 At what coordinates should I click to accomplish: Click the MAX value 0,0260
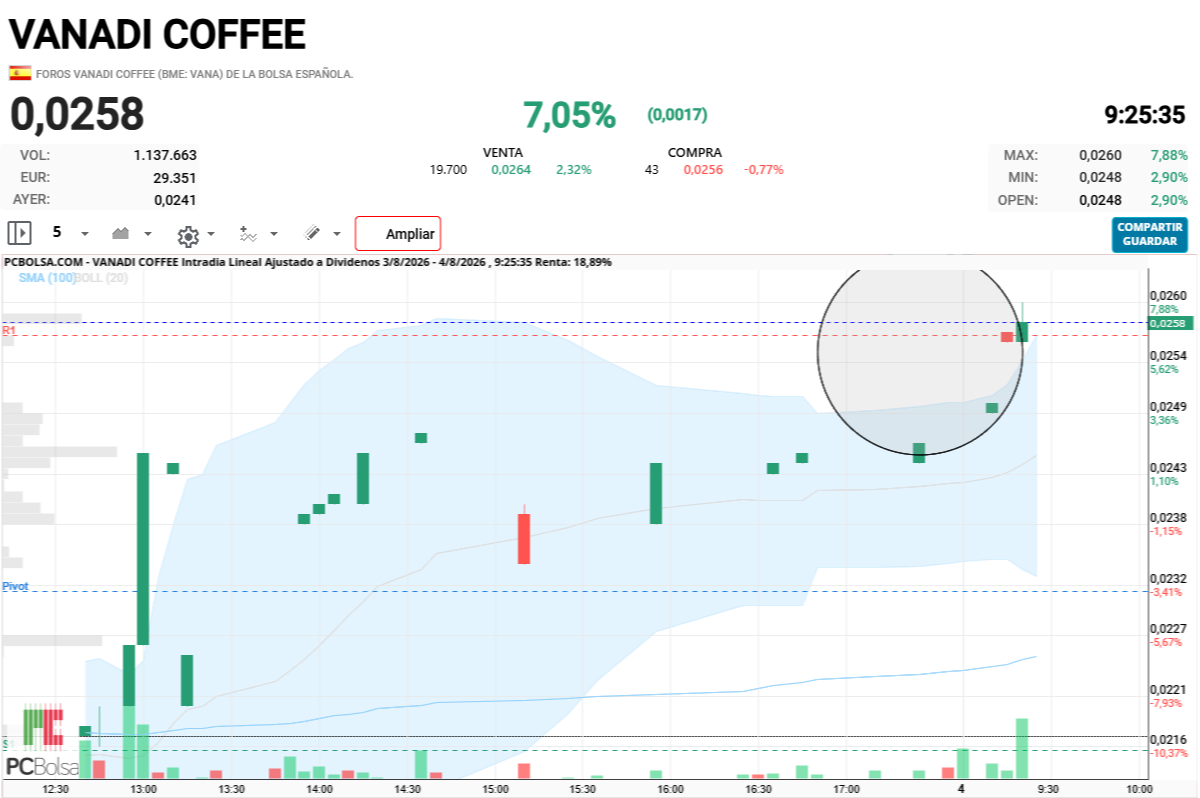1100,155
